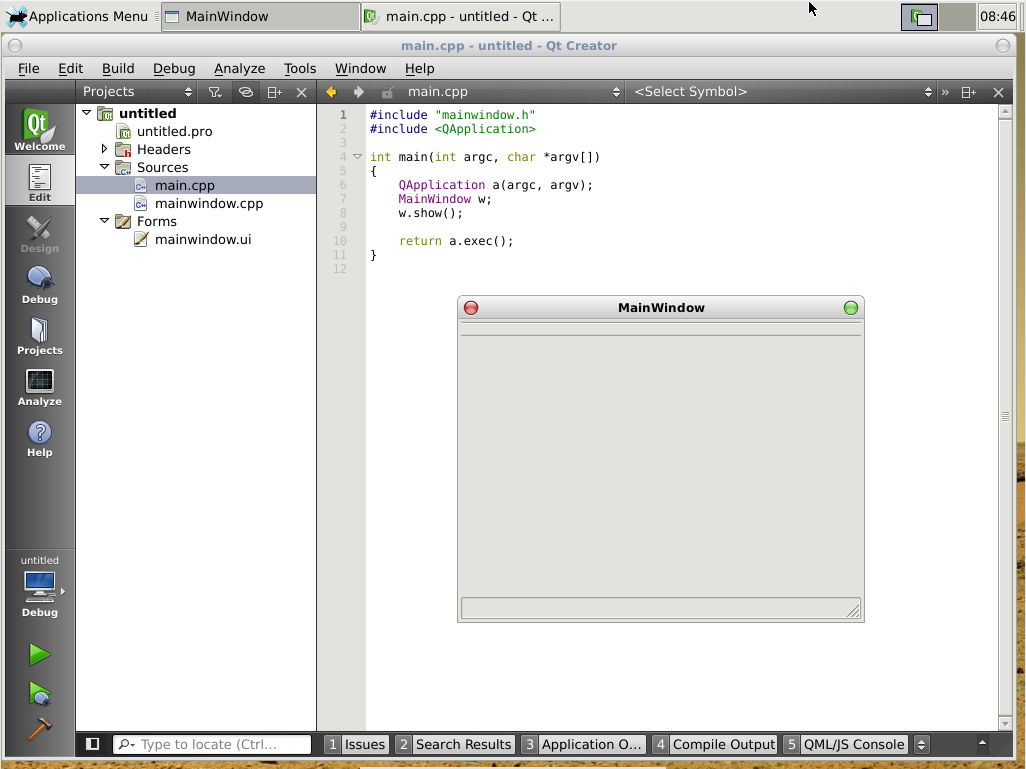Viewport: 1026px width, 769px height.
Task: Click the Type to locate field
Action: [212, 744]
